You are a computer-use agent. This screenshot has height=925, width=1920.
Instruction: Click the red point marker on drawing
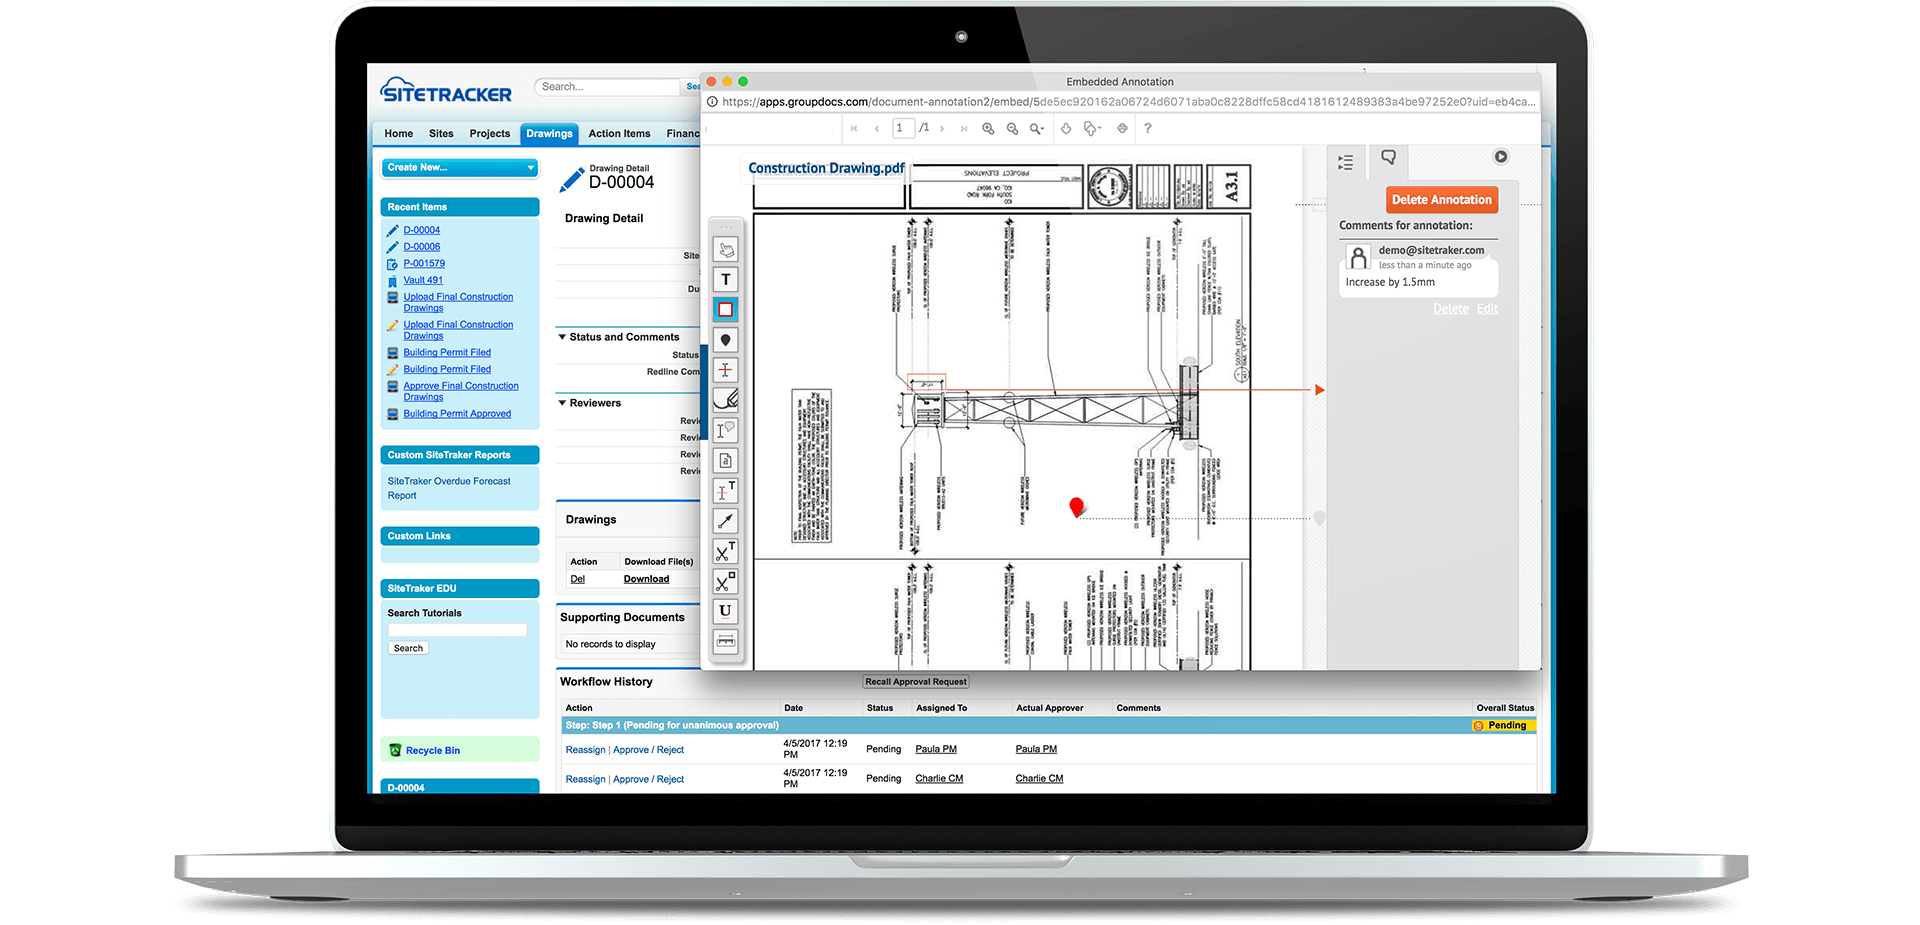(1076, 506)
